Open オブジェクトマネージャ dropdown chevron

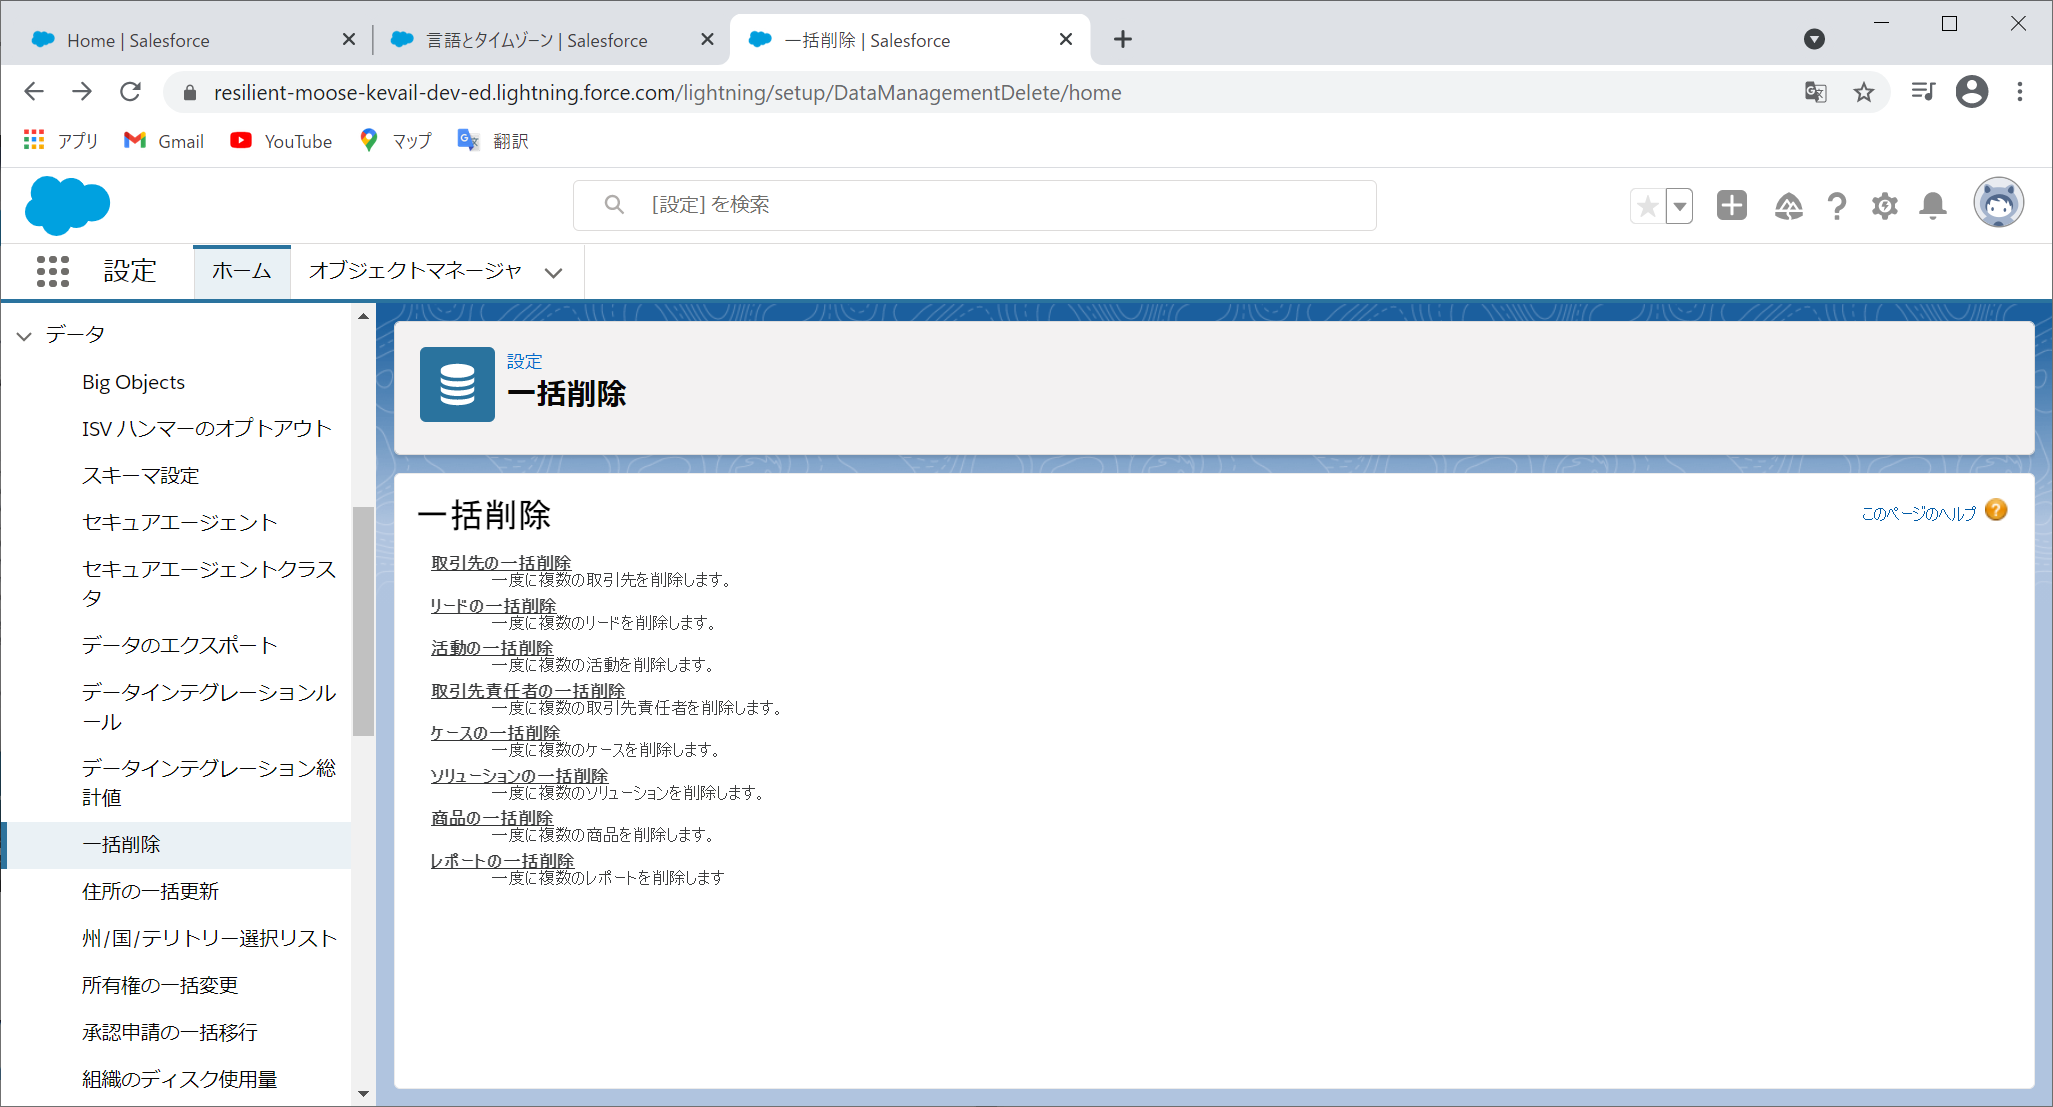[553, 272]
